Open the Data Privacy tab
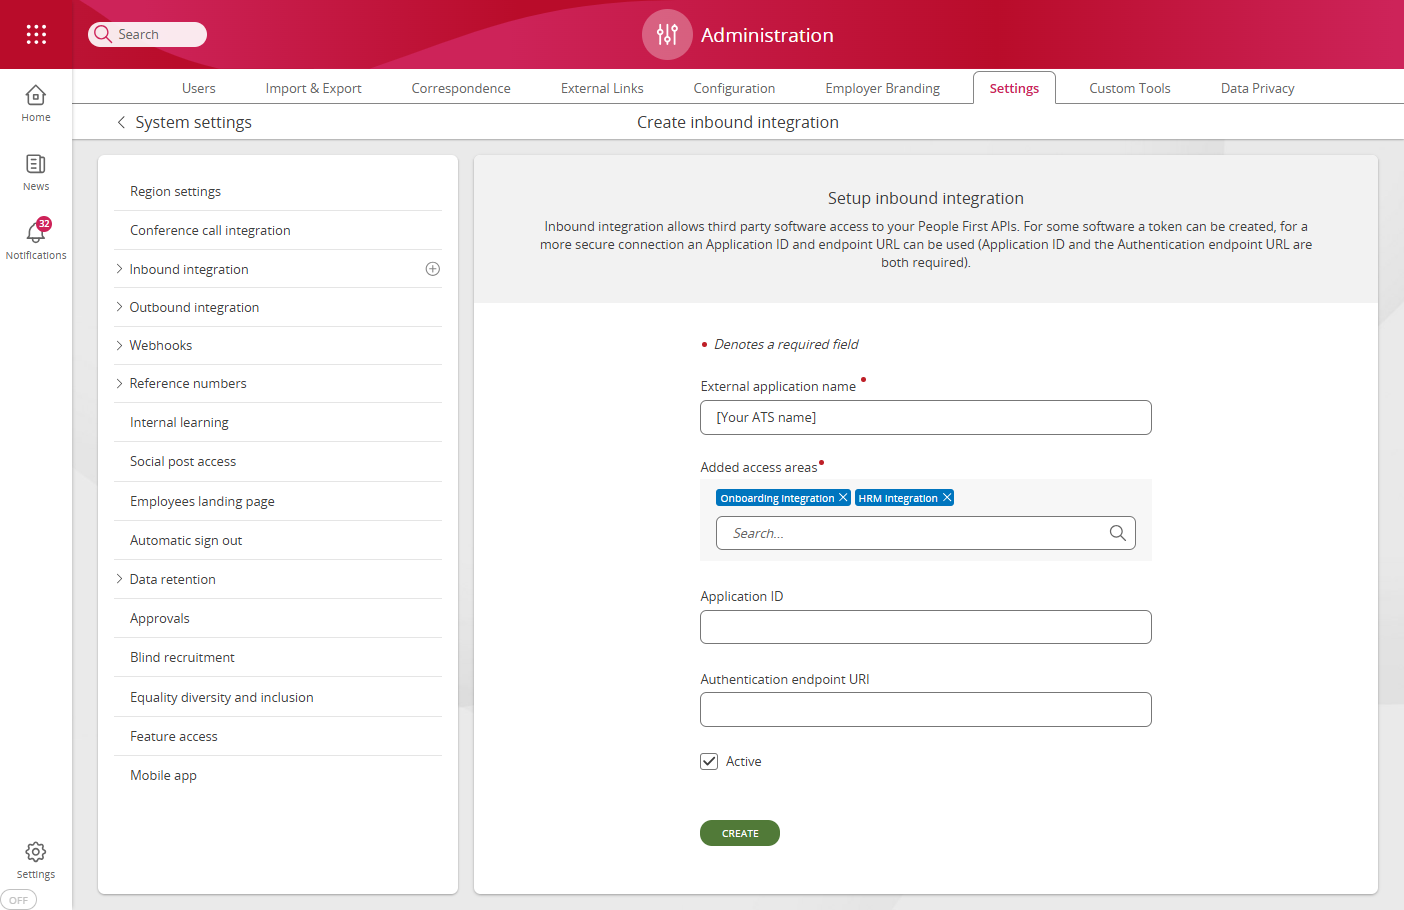Viewport: 1404px width, 910px height. [x=1257, y=88]
